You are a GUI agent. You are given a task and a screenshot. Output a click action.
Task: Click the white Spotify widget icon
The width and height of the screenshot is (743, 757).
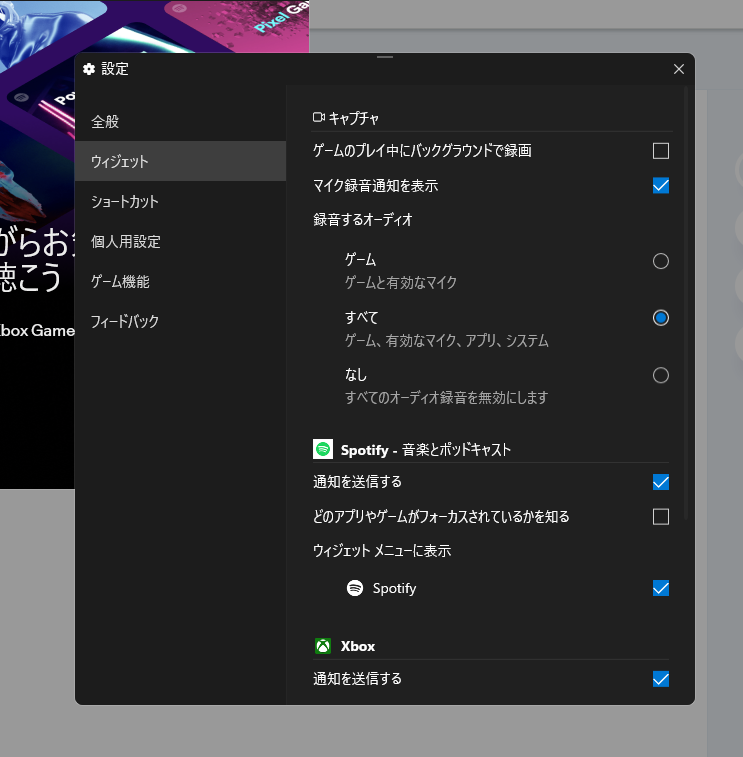(x=355, y=588)
